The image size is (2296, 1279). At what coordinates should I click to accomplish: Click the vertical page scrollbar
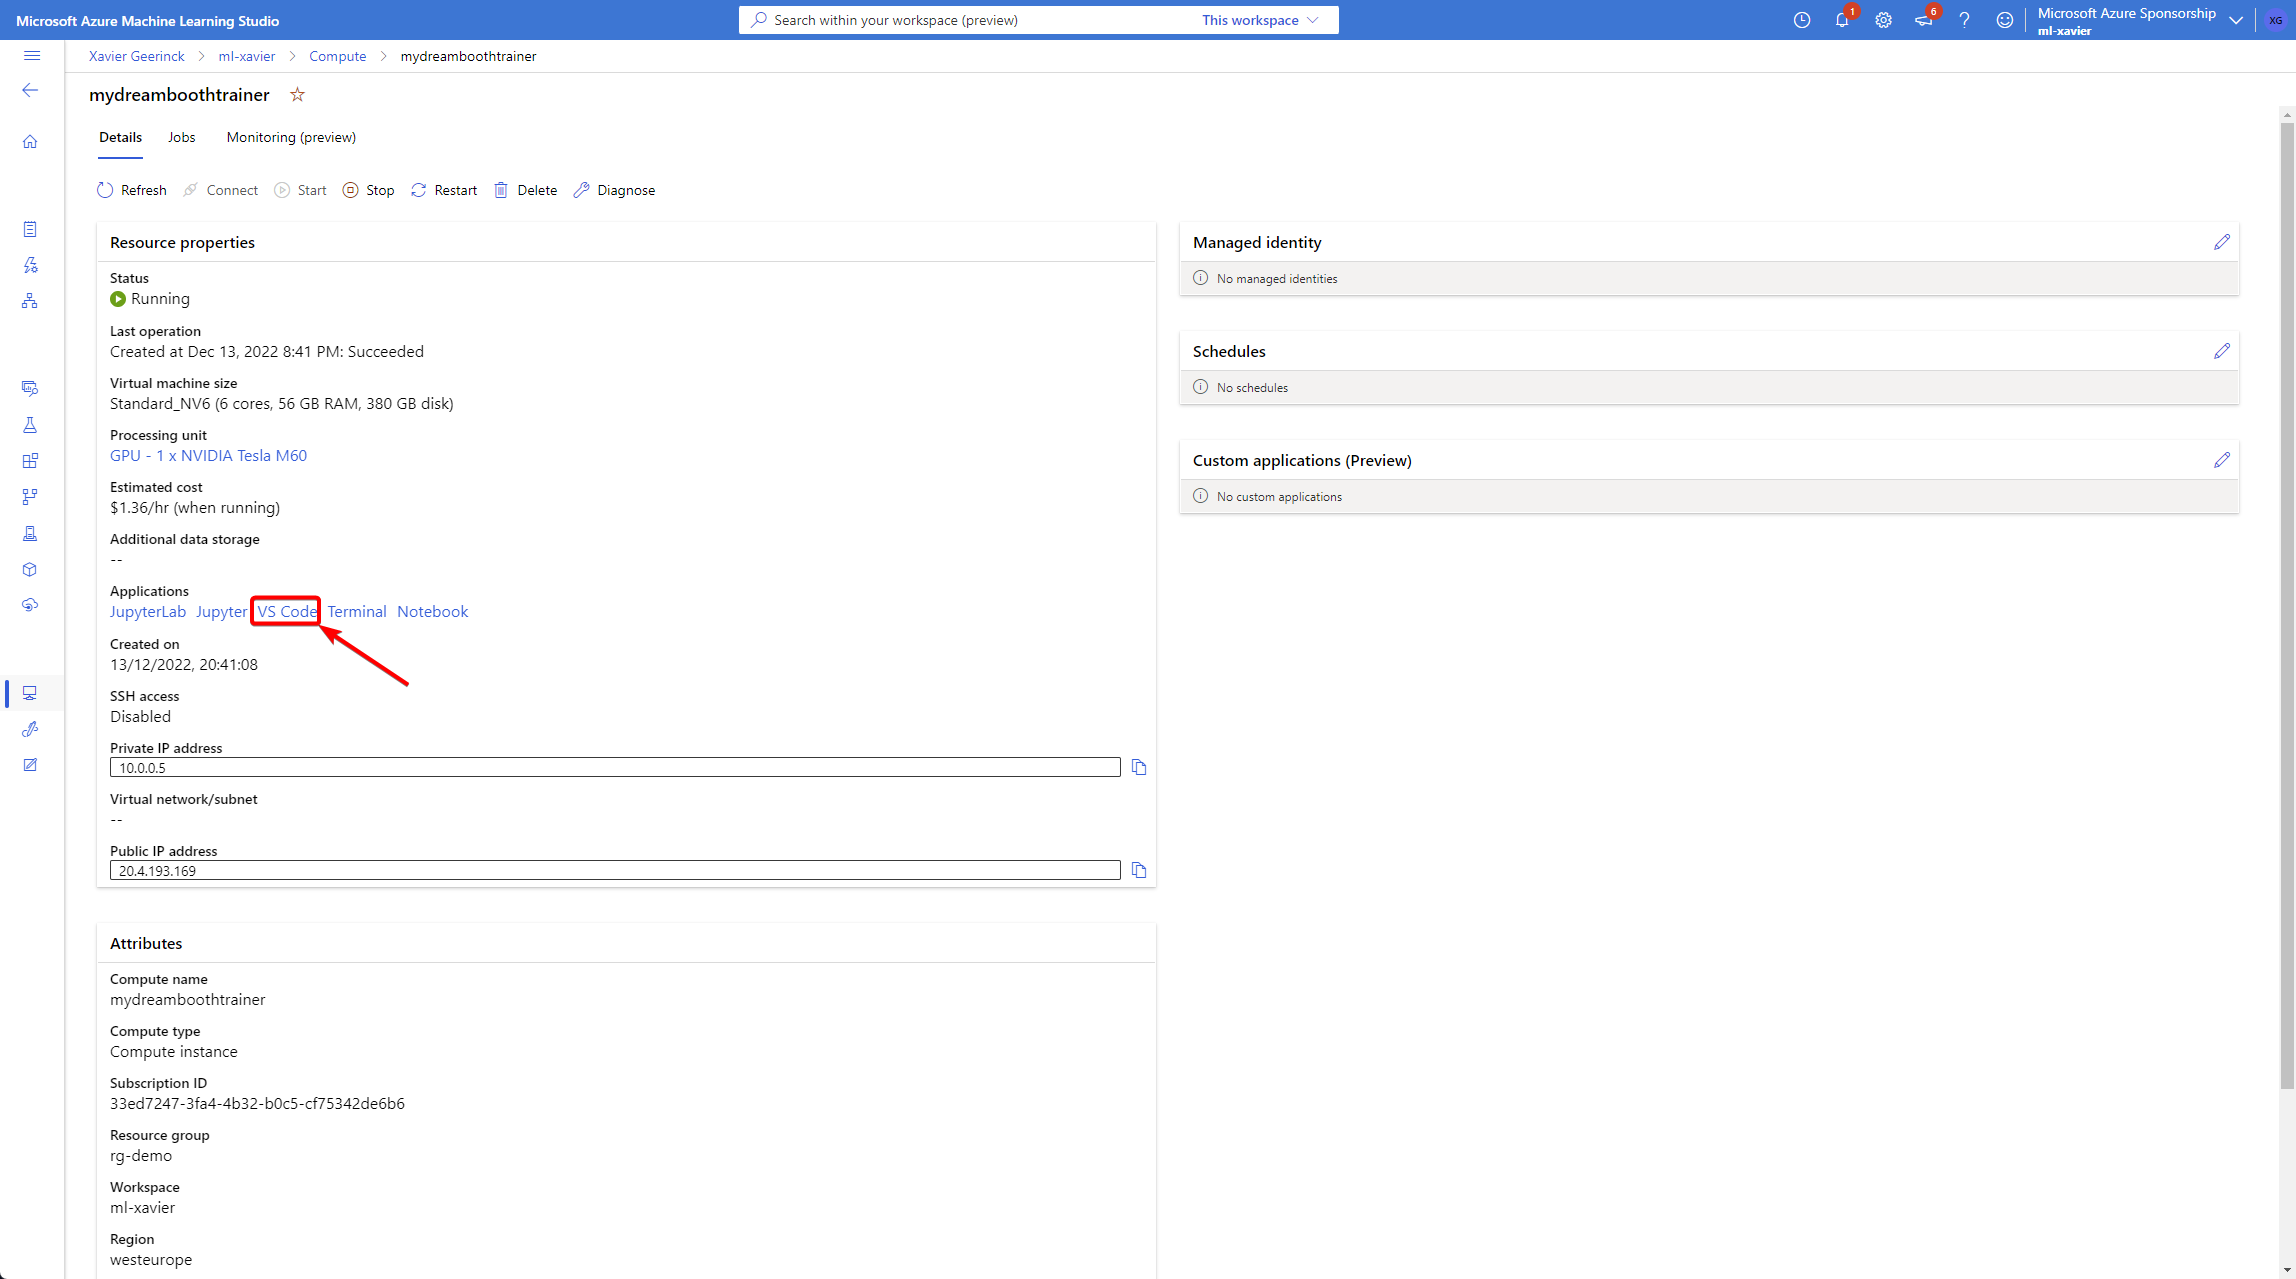pyautogui.click(x=2286, y=600)
